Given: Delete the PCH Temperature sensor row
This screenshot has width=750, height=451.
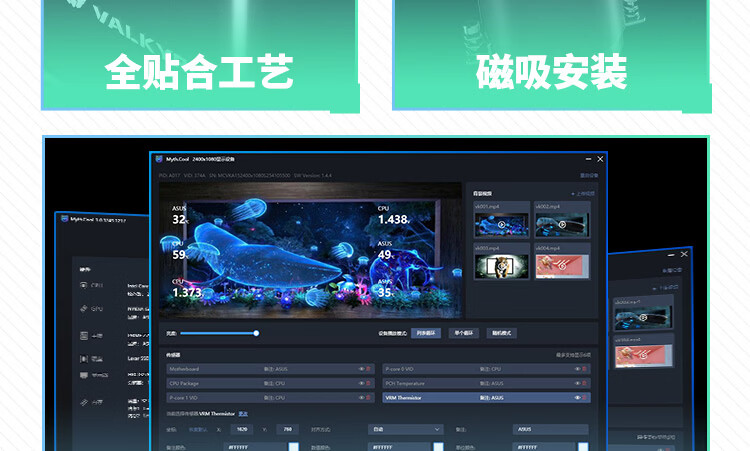Looking at the screenshot, I should pos(584,384).
